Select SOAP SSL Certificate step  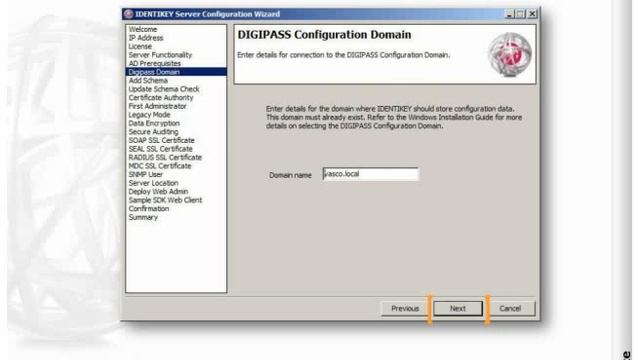click(162, 140)
